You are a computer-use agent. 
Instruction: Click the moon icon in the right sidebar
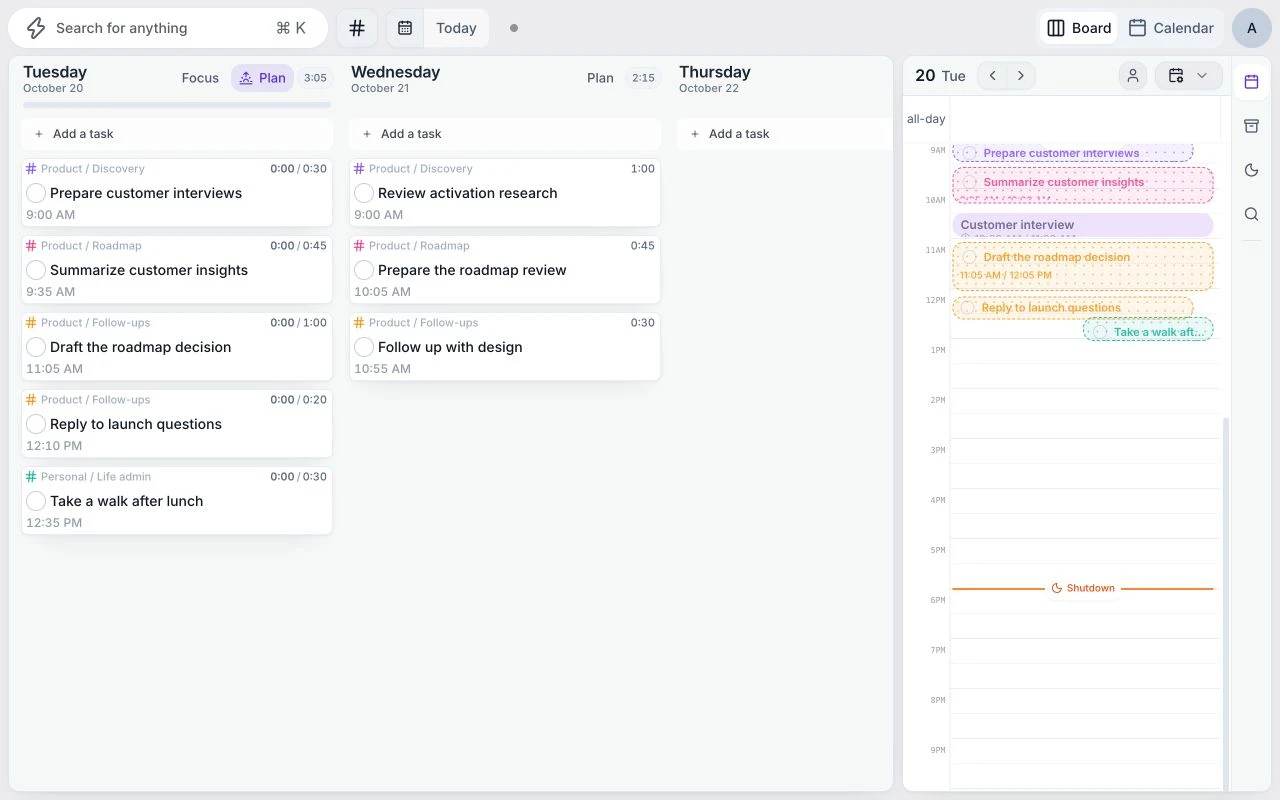[1251, 170]
